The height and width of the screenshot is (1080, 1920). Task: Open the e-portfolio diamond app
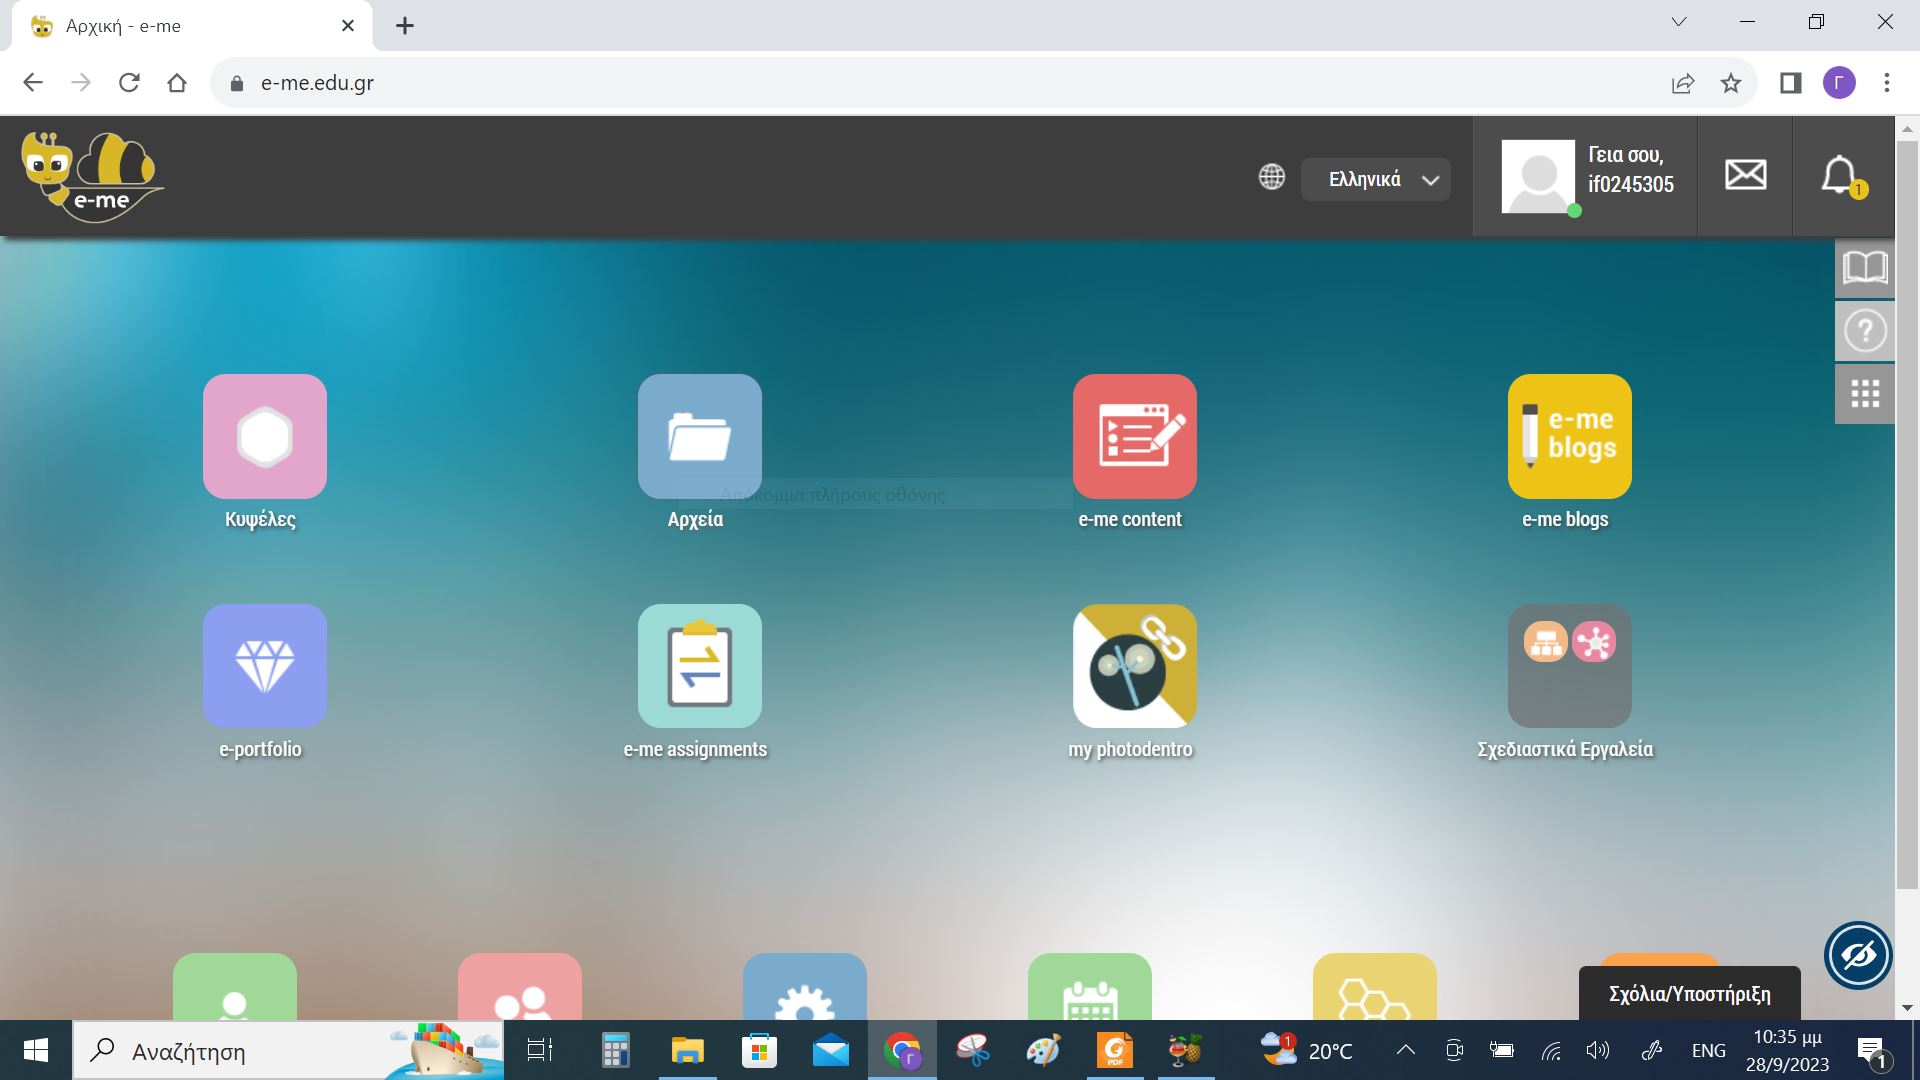pos(264,666)
